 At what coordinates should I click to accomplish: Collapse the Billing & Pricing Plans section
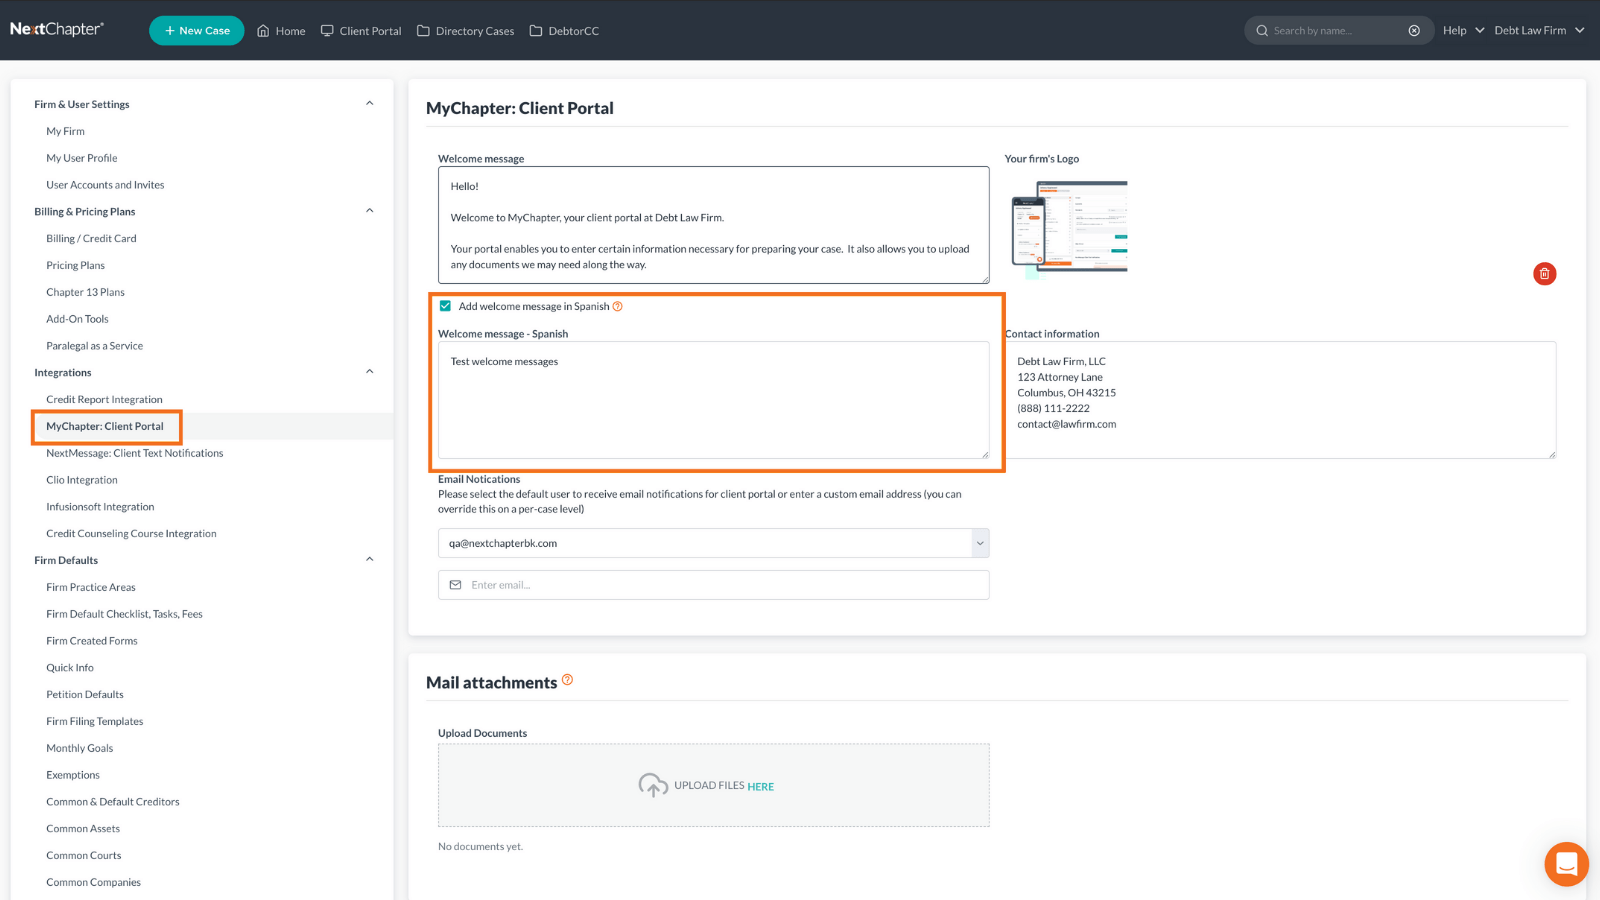point(369,211)
